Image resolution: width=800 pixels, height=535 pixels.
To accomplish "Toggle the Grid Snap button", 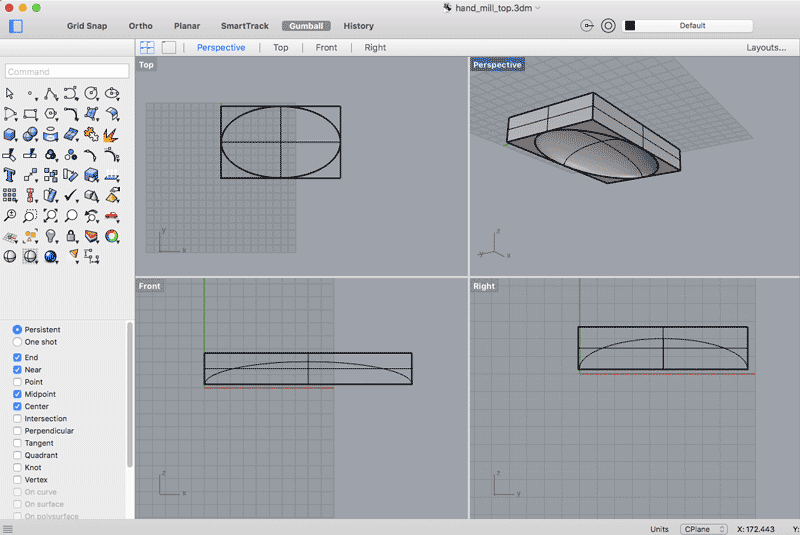I will click(87, 25).
